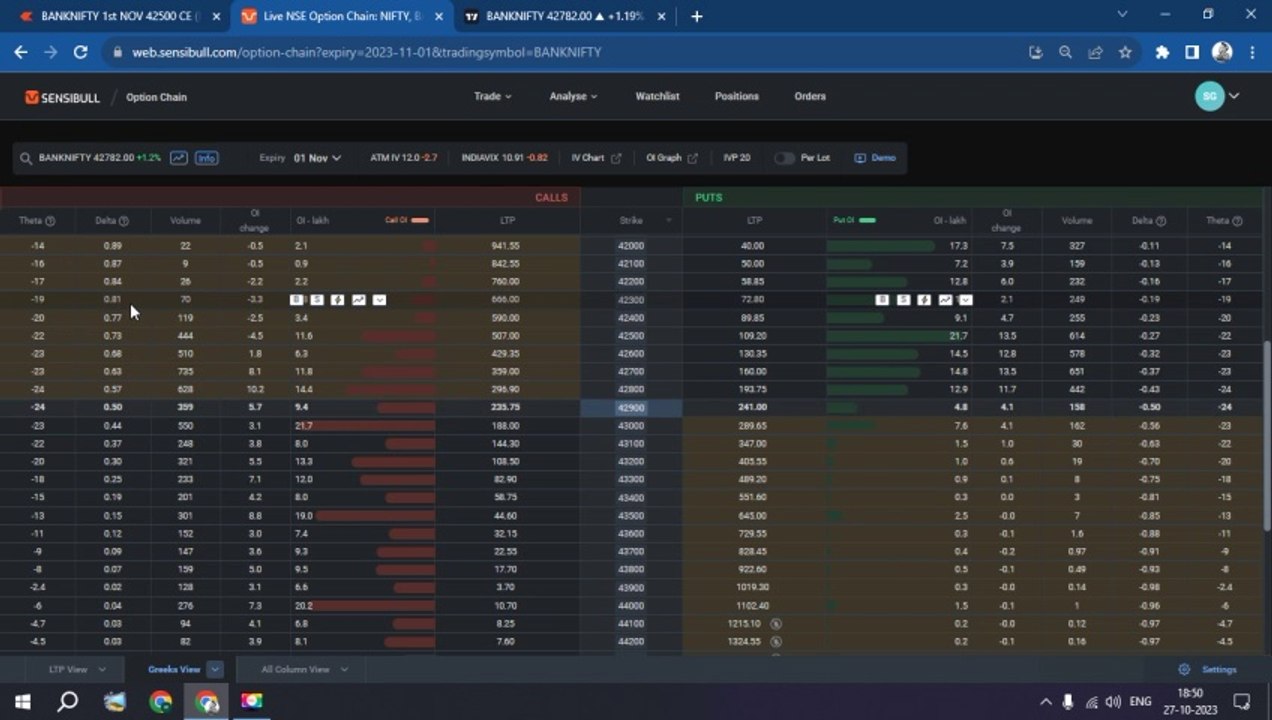Expand the Trade menu
The width and height of the screenshot is (1272, 720).
pyautogui.click(x=492, y=96)
